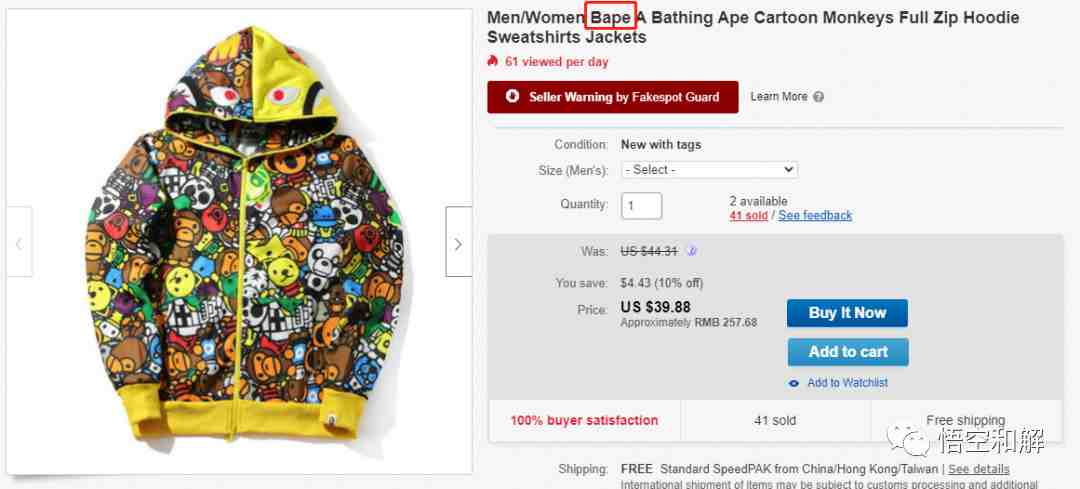Click the flame icon near viewed per day

click(x=492, y=61)
